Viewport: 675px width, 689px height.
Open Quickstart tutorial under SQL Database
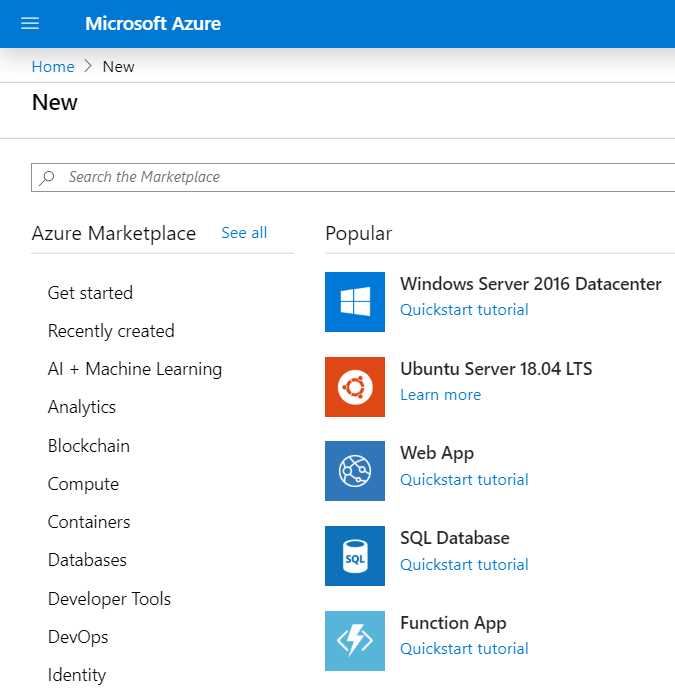[x=464, y=565]
